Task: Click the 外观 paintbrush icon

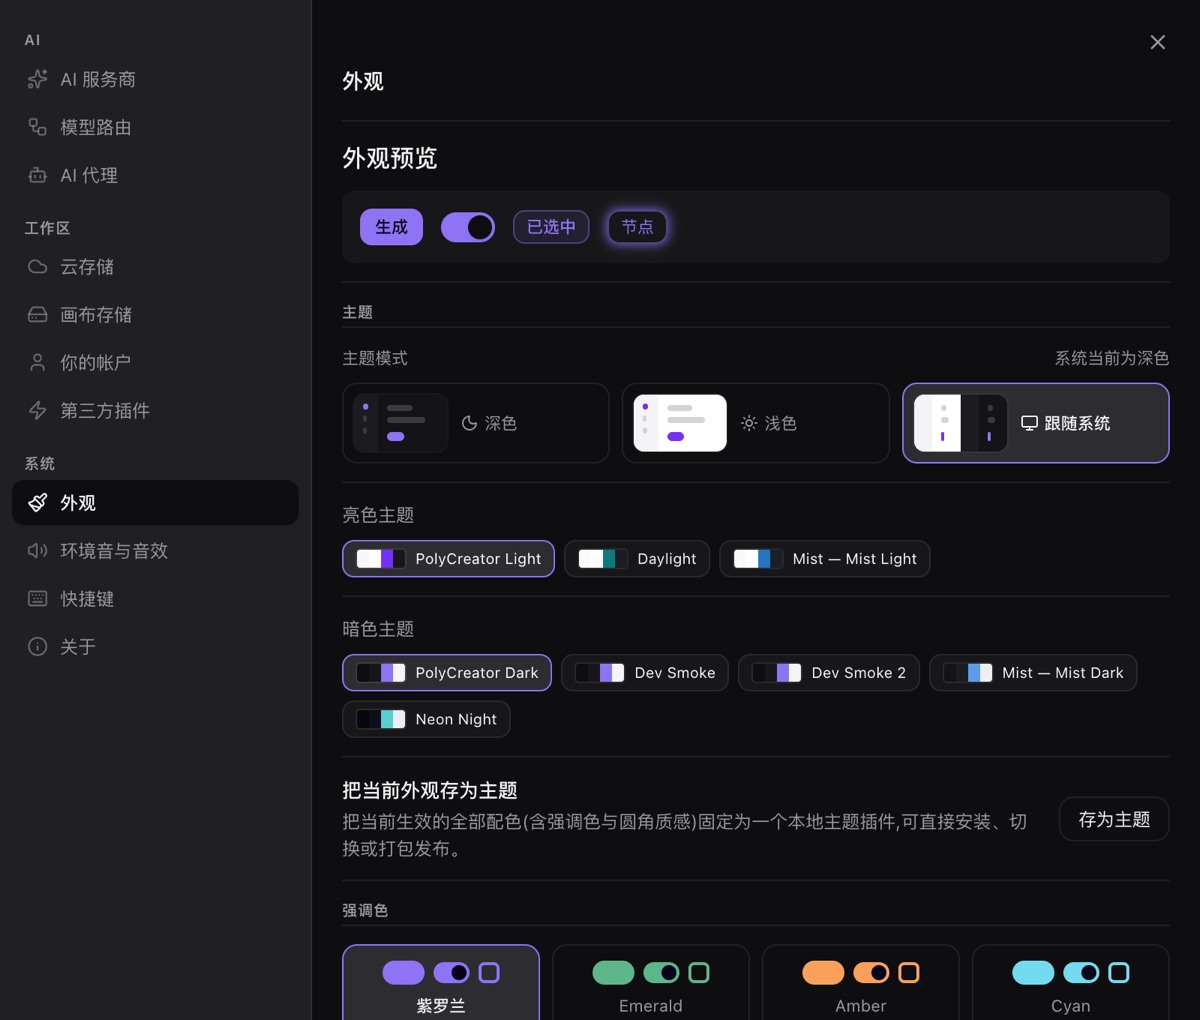Action: coord(37,503)
